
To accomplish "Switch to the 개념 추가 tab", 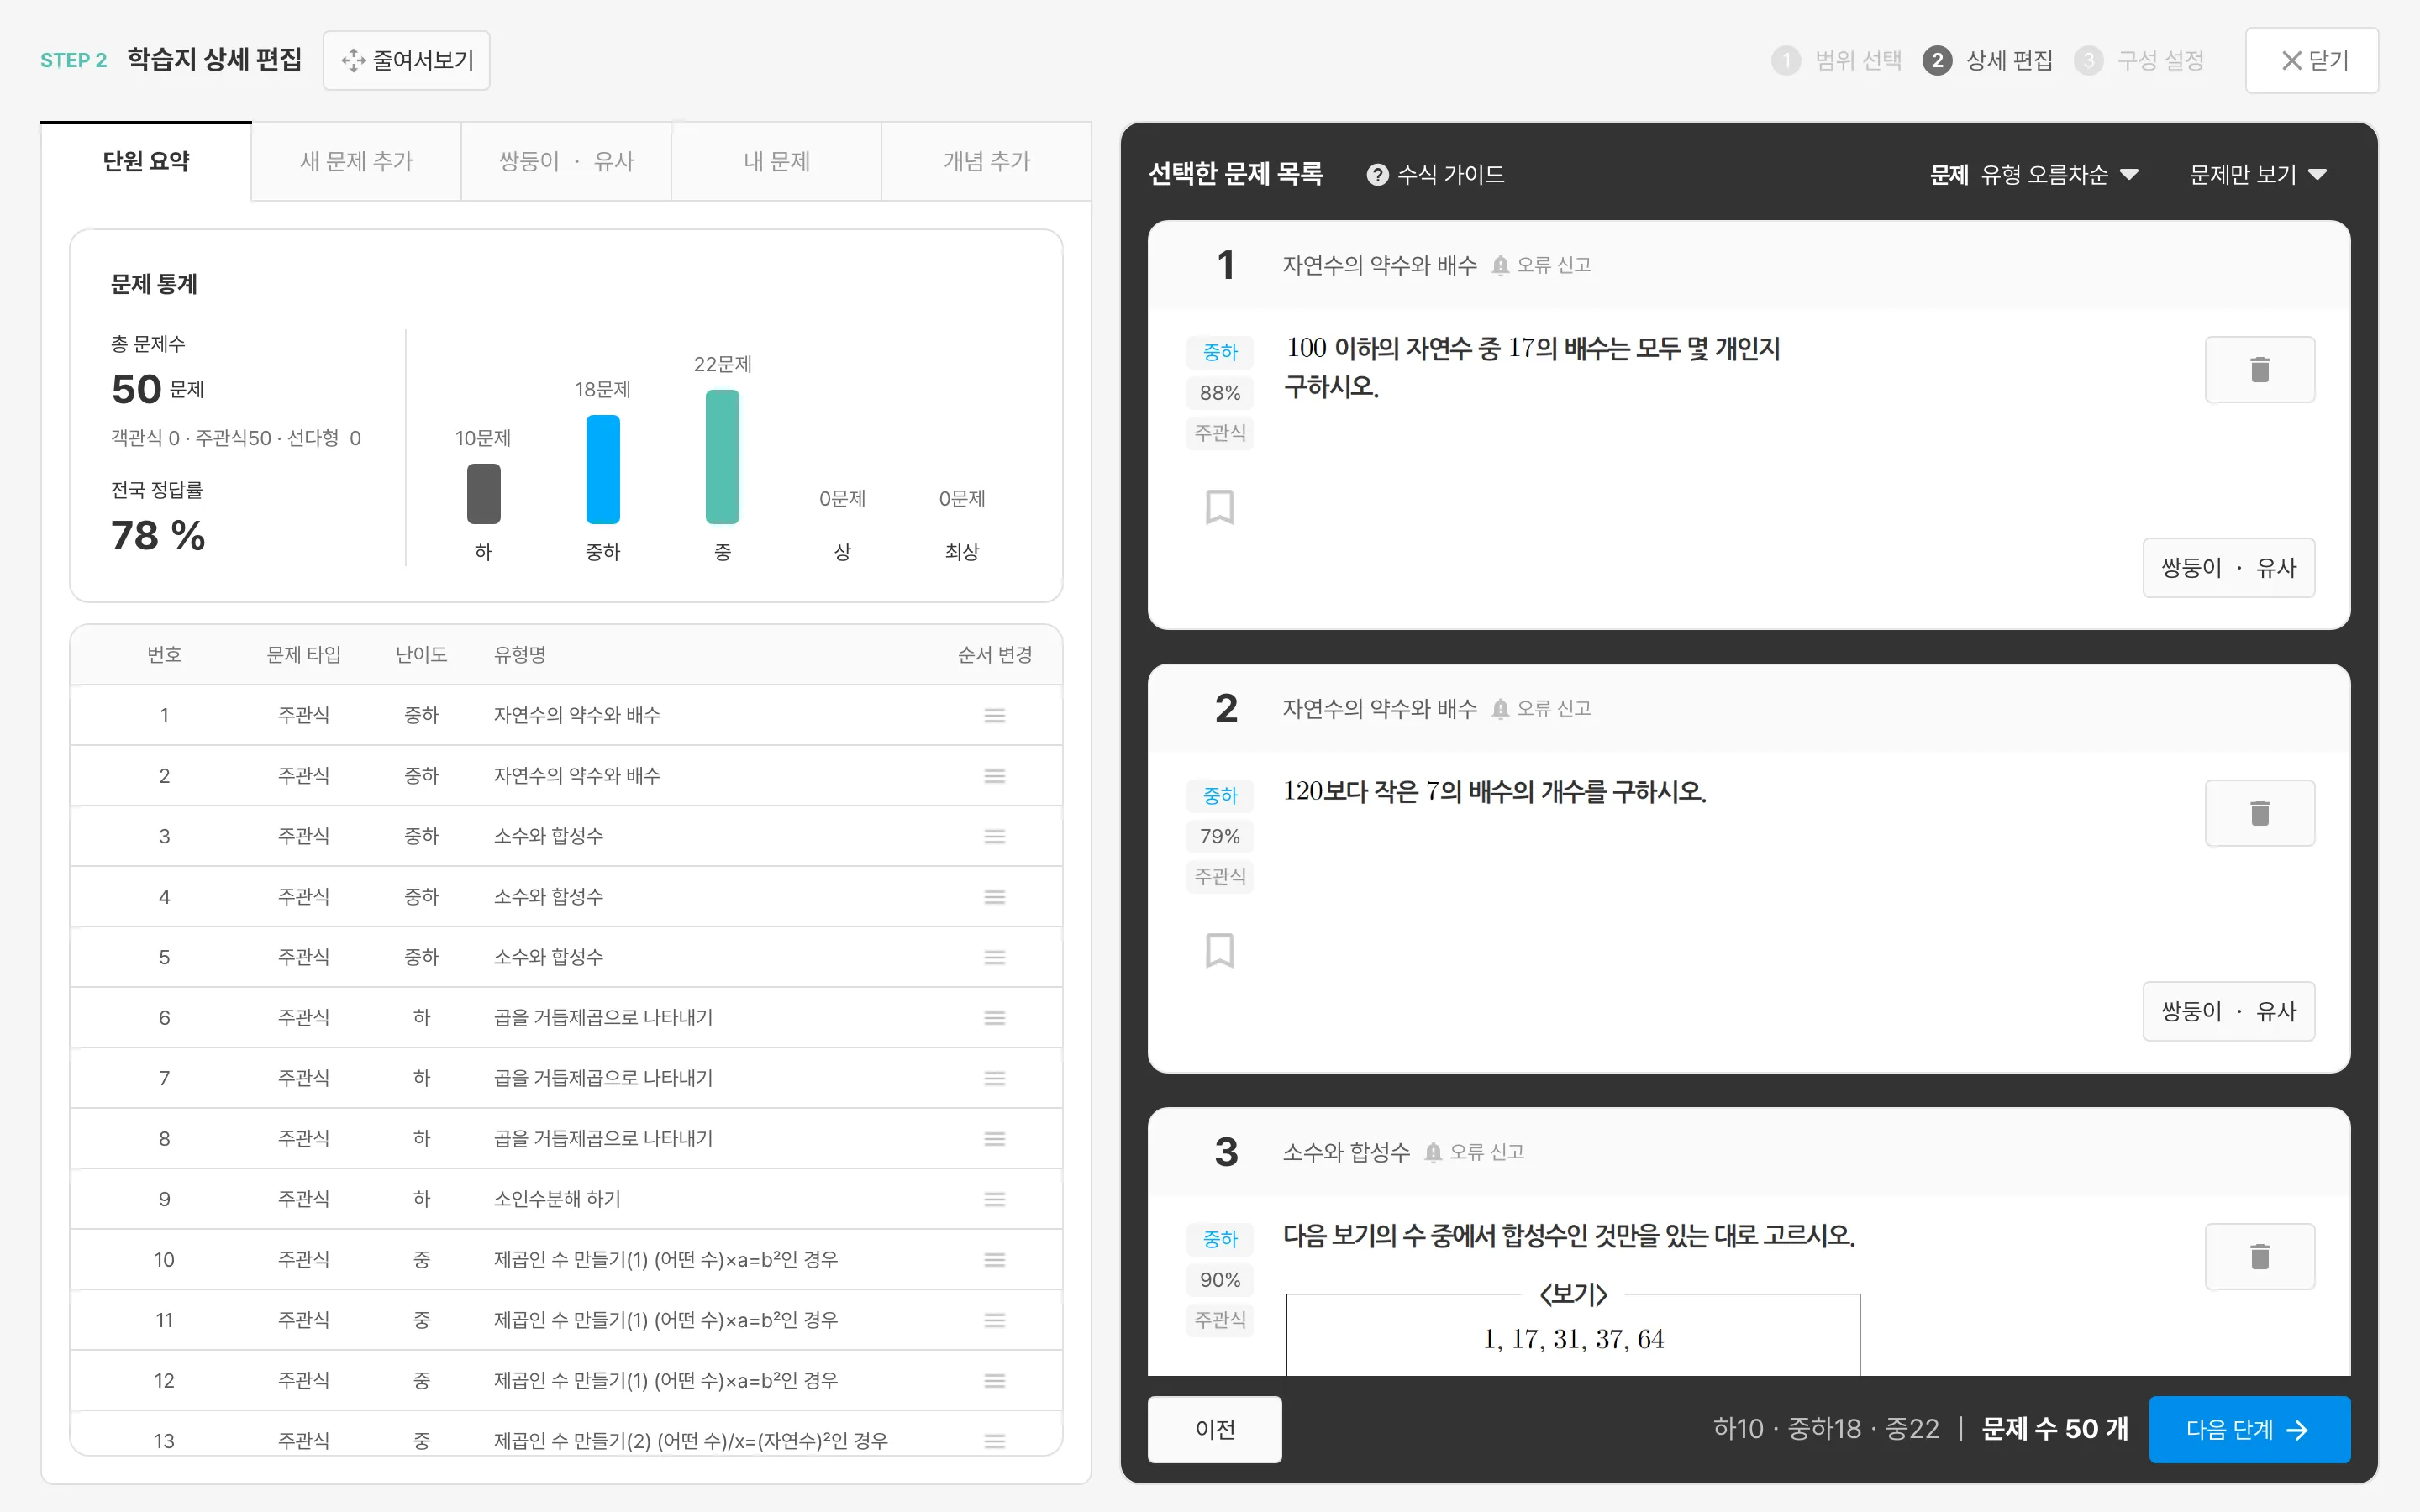I will [x=986, y=161].
